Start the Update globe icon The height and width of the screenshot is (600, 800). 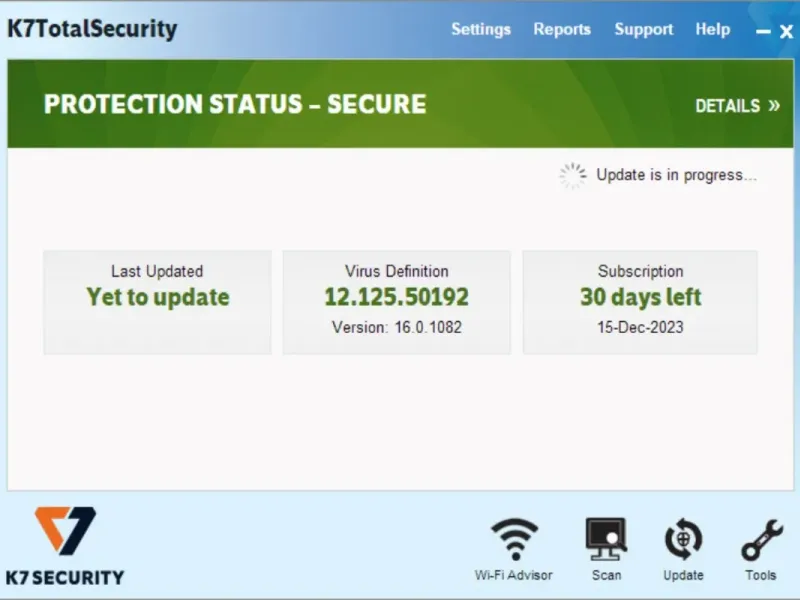point(683,539)
